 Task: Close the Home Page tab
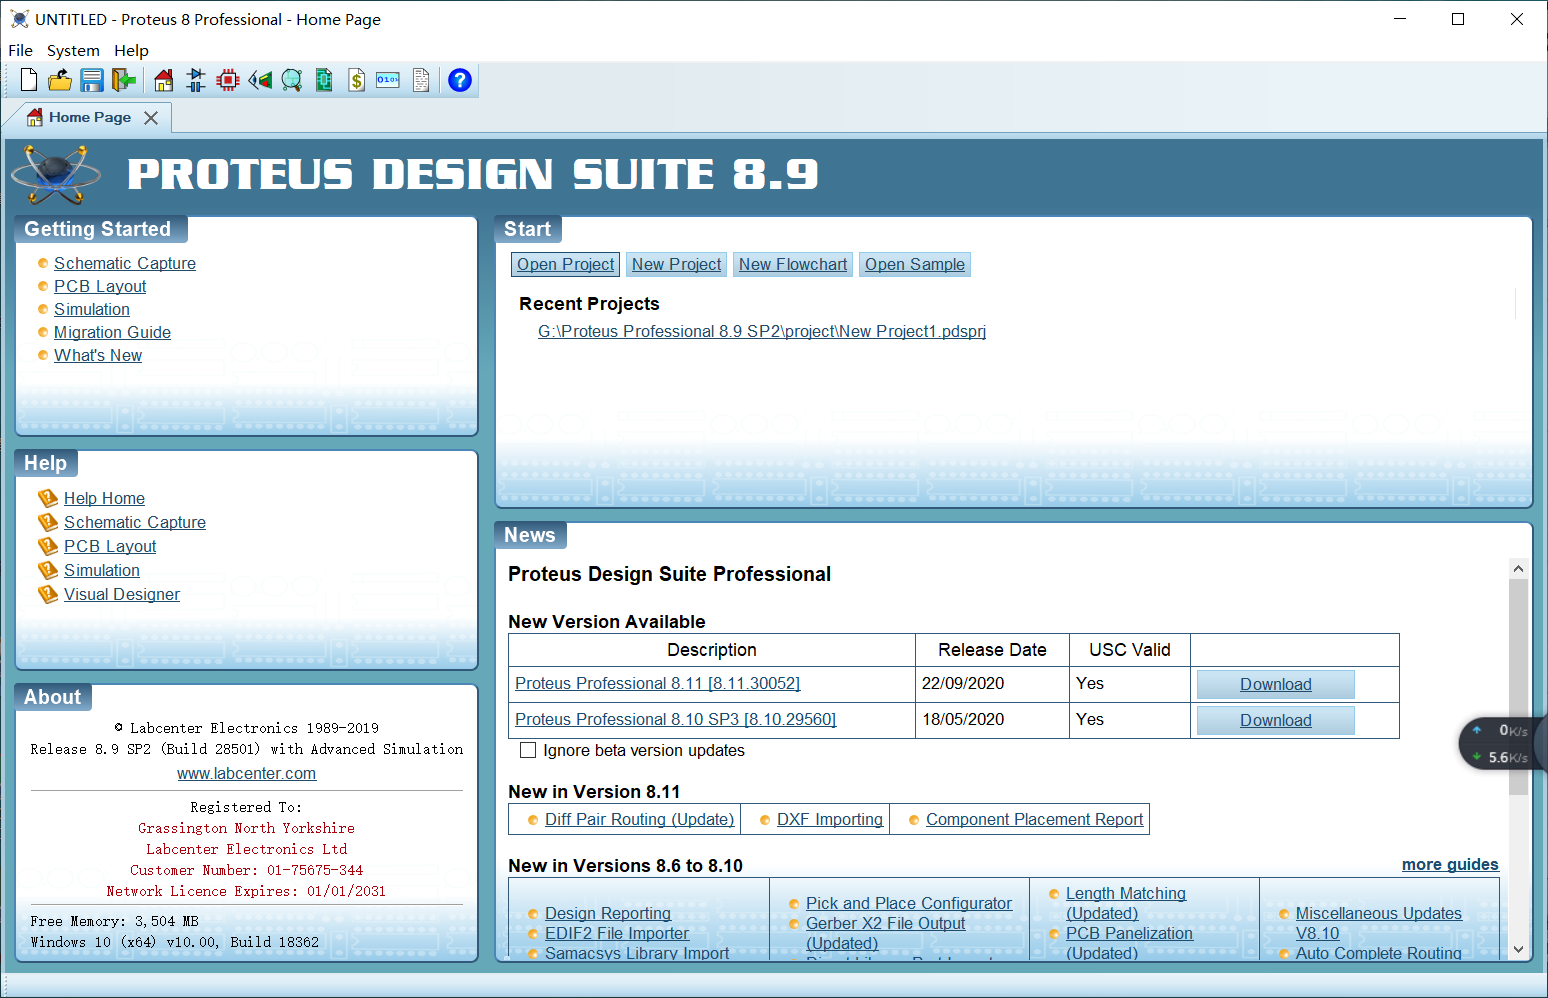(x=151, y=118)
